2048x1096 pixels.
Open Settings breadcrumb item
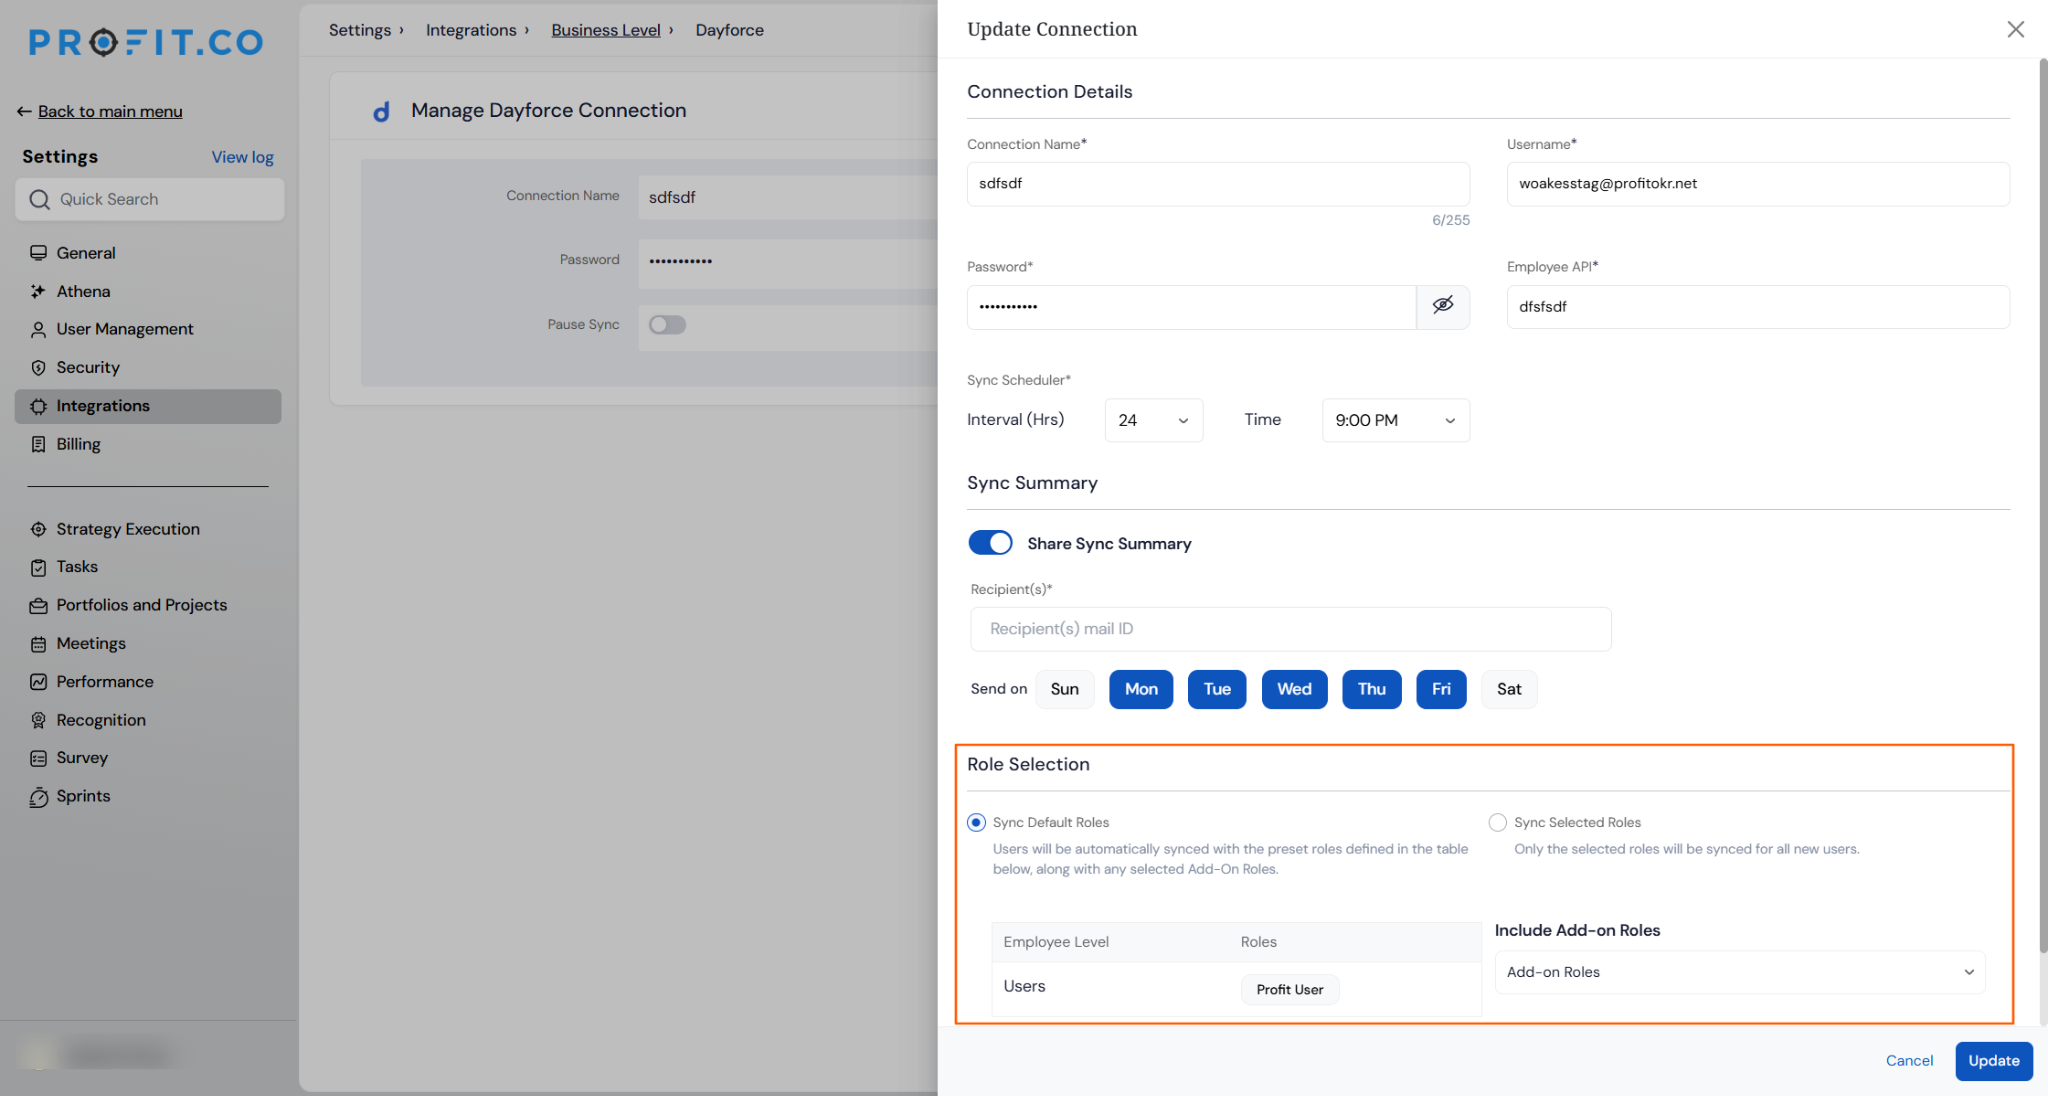360,30
